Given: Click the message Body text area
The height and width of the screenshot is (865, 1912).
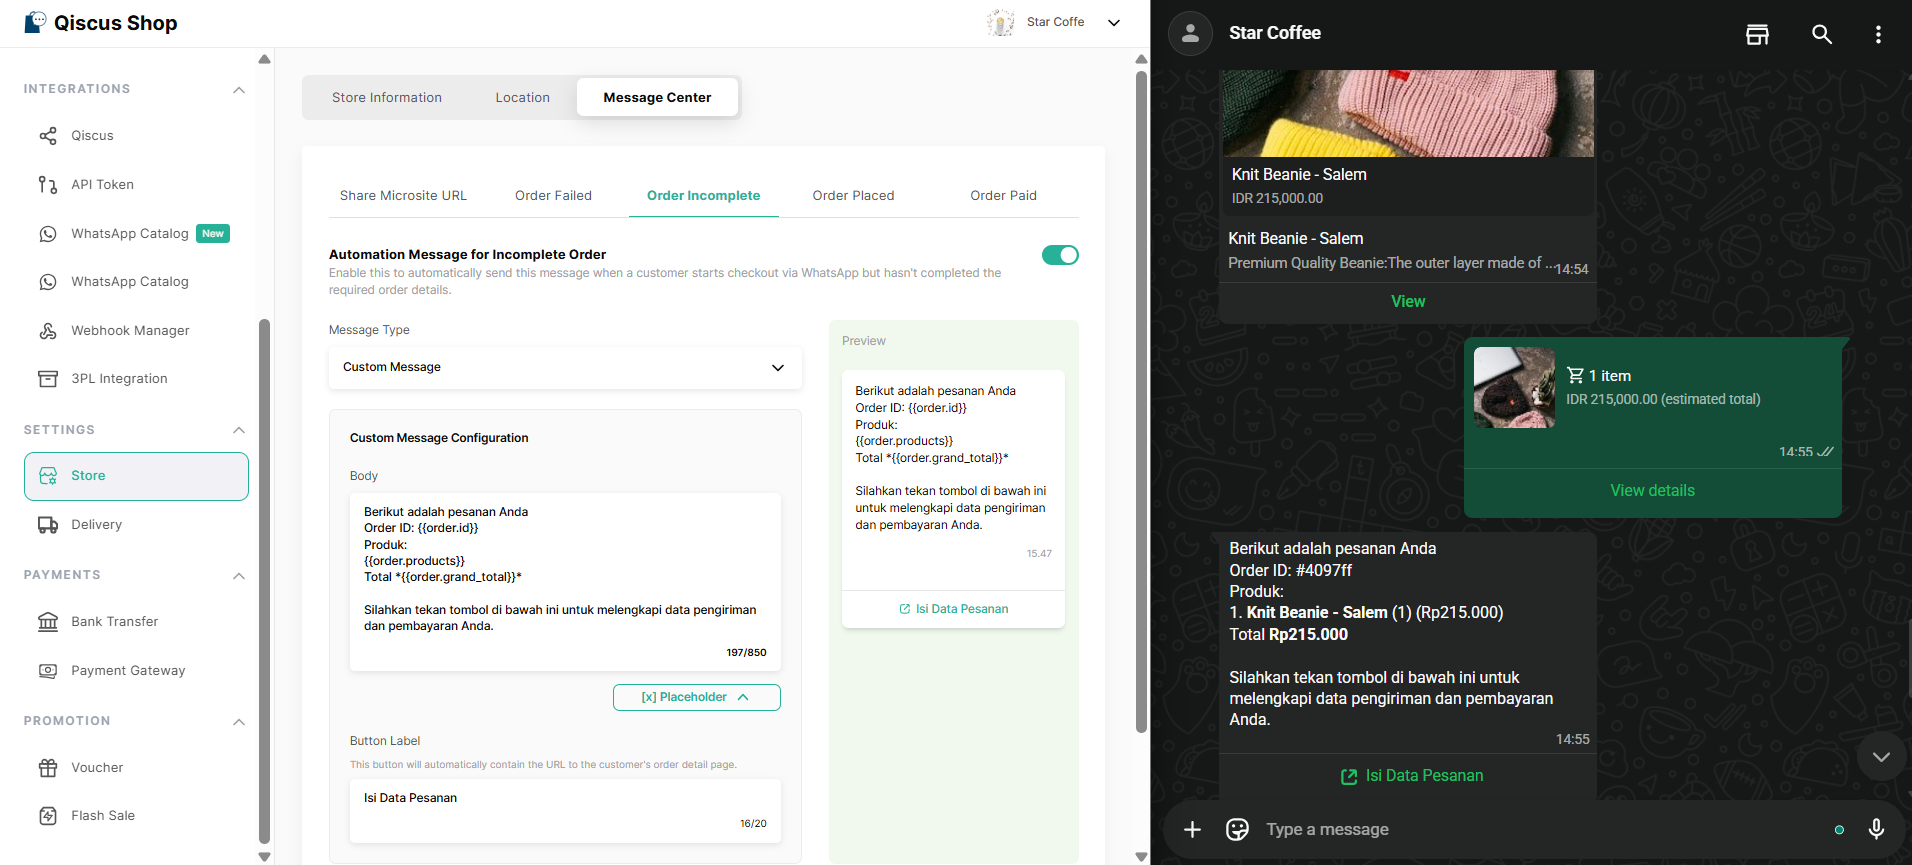Looking at the screenshot, I should tap(565, 582).
